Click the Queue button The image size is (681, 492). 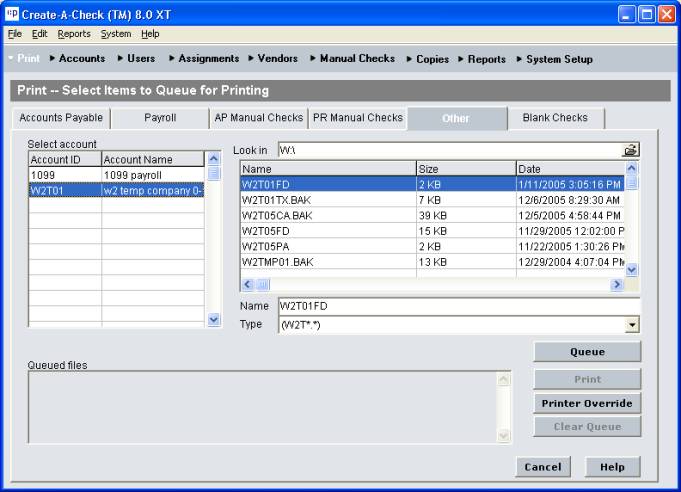point(587,352)
